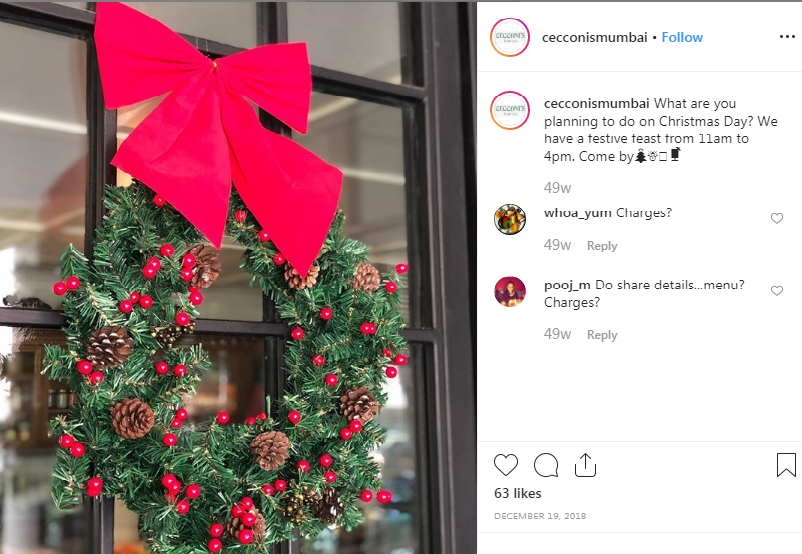The image size is (802, 554).
Task: Follow the cecconismumbai account
Action: [x=682, y=37]
